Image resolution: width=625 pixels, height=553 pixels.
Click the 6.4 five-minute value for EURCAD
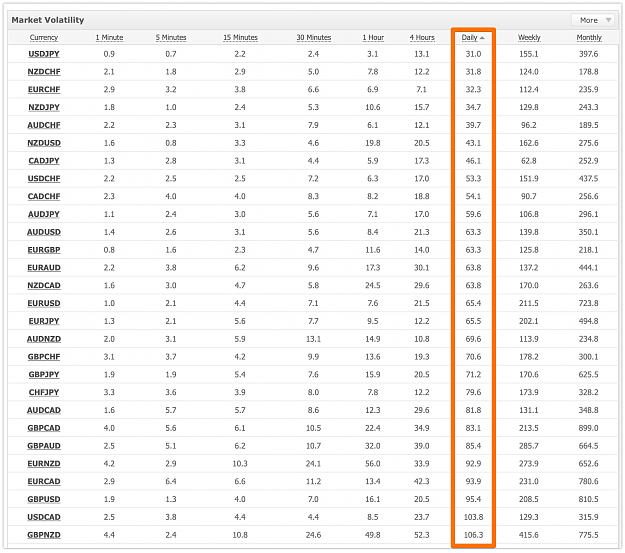(171, 482)
